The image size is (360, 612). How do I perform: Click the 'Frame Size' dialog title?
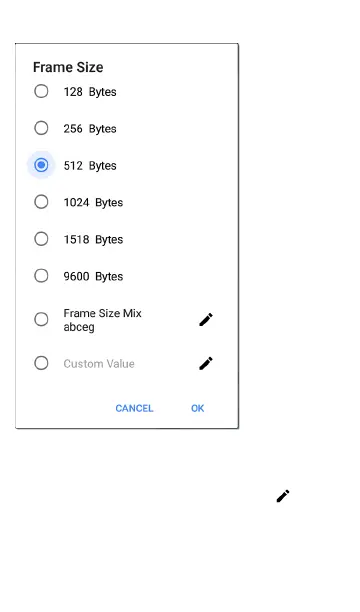[68, 67]
